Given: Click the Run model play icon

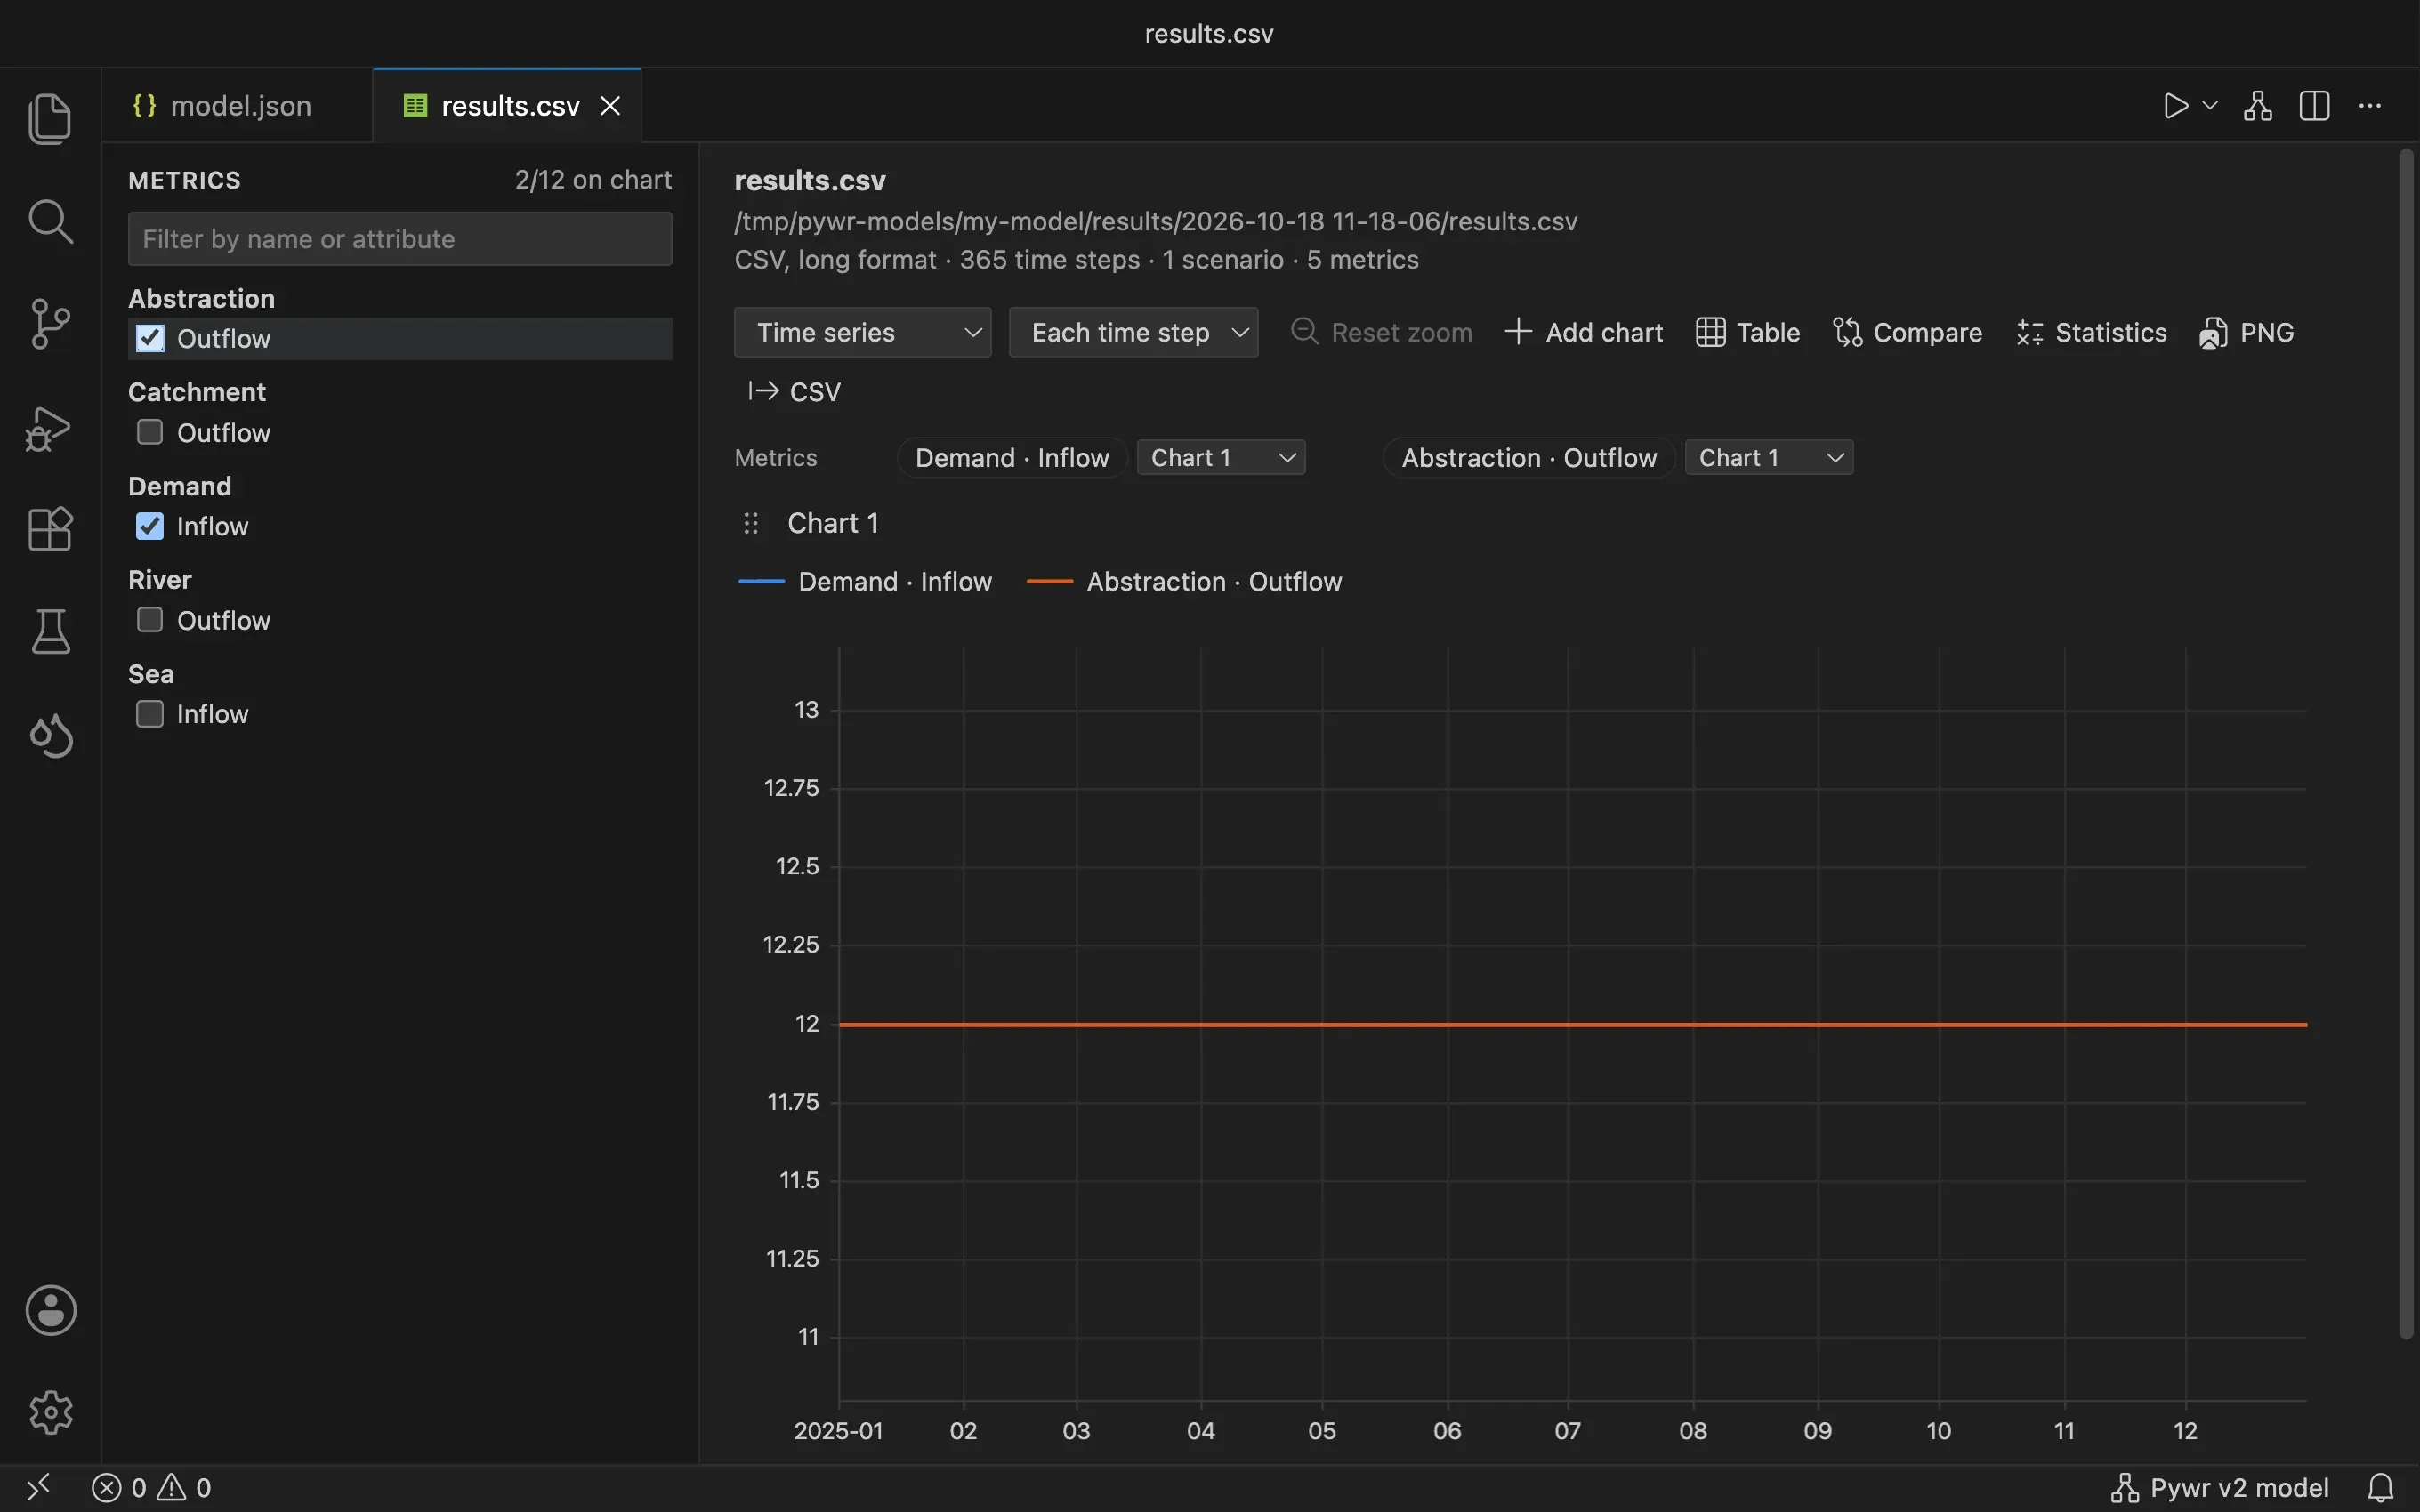Looking at the screenshot, I should coord(2175,106).
